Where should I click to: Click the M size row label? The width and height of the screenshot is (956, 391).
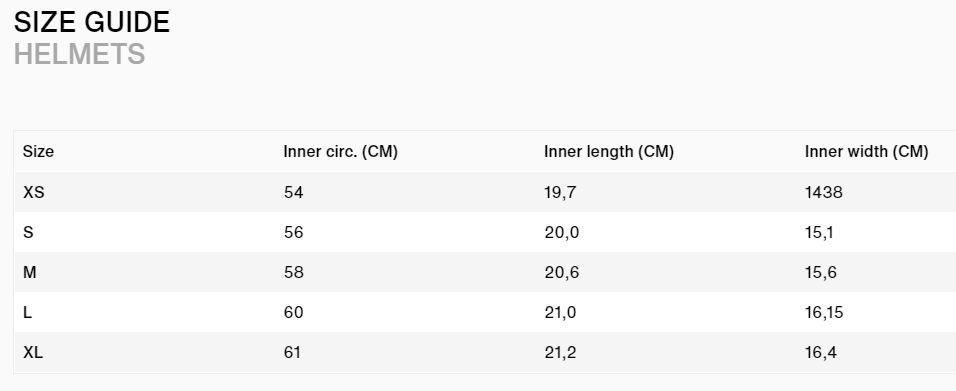pyautogui.click(x=30, y=272)
